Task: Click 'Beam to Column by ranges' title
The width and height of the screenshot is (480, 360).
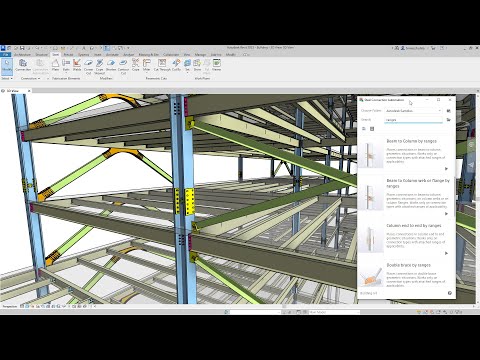Action: click(412, 141)
